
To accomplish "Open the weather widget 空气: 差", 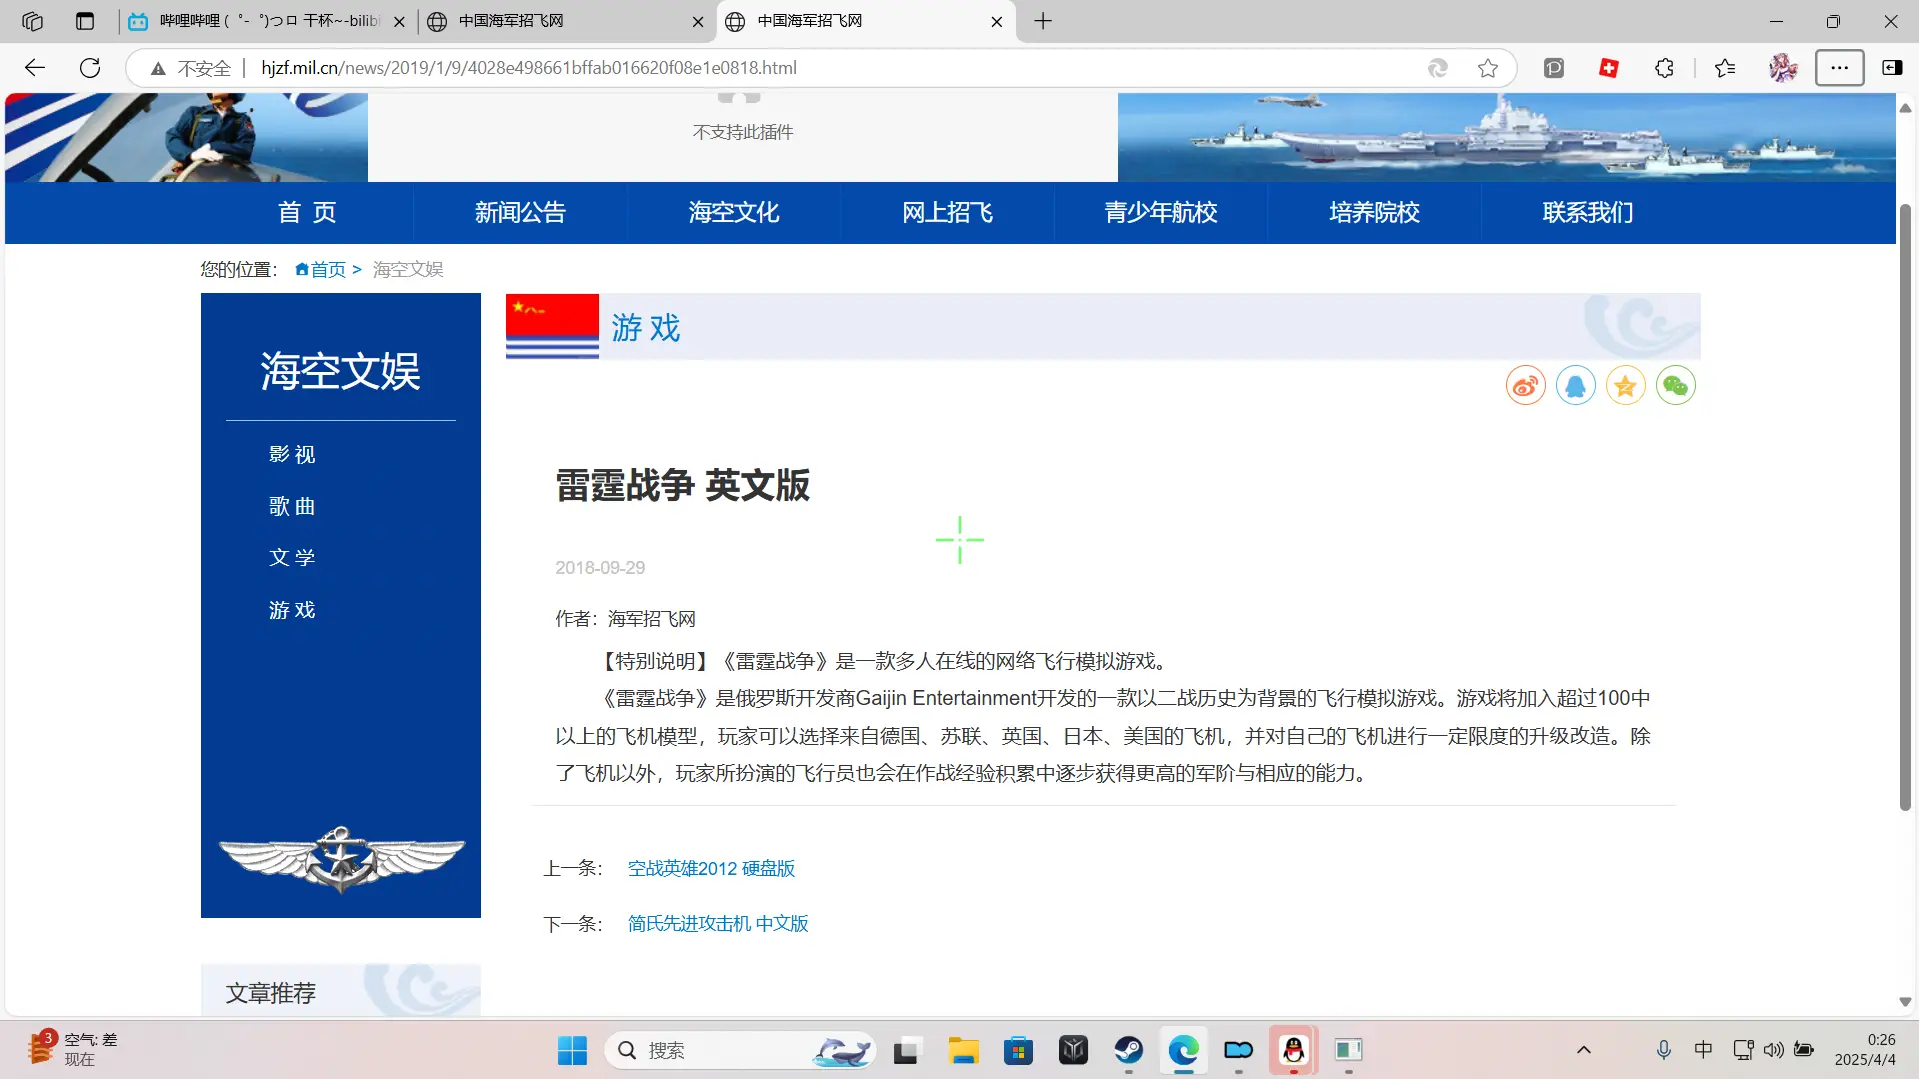I will pyautogui.click(x=72, y=1050).
